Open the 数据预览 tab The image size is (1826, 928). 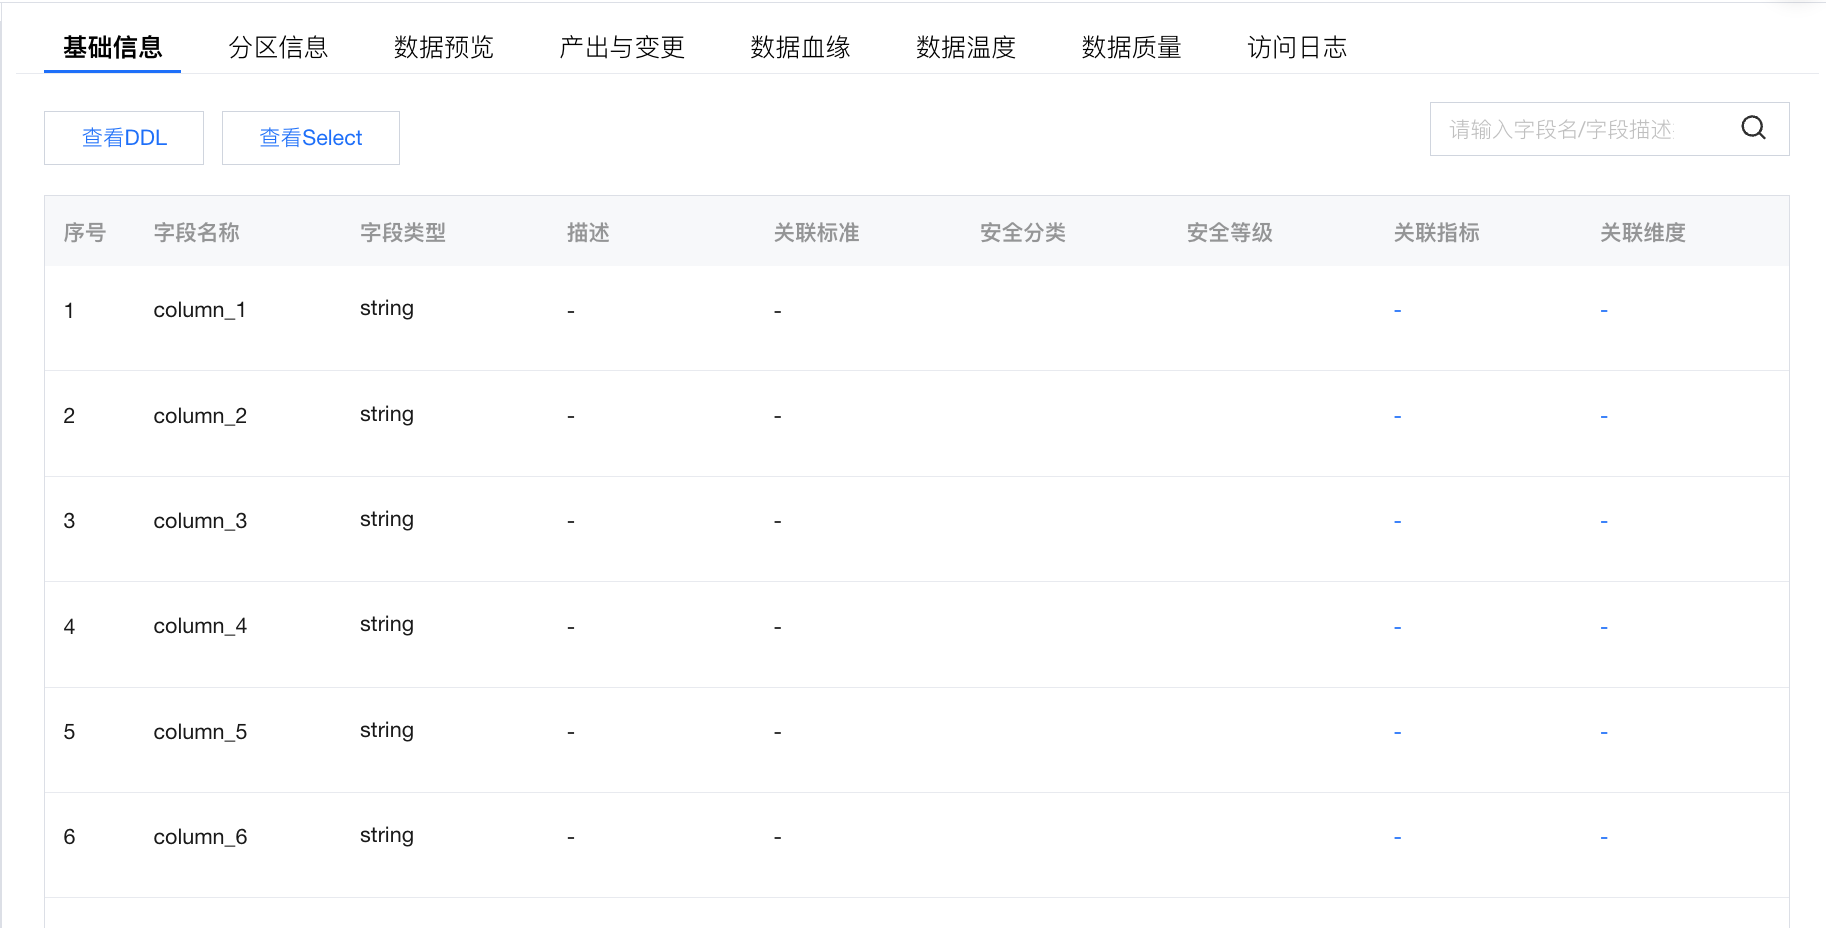444,47
